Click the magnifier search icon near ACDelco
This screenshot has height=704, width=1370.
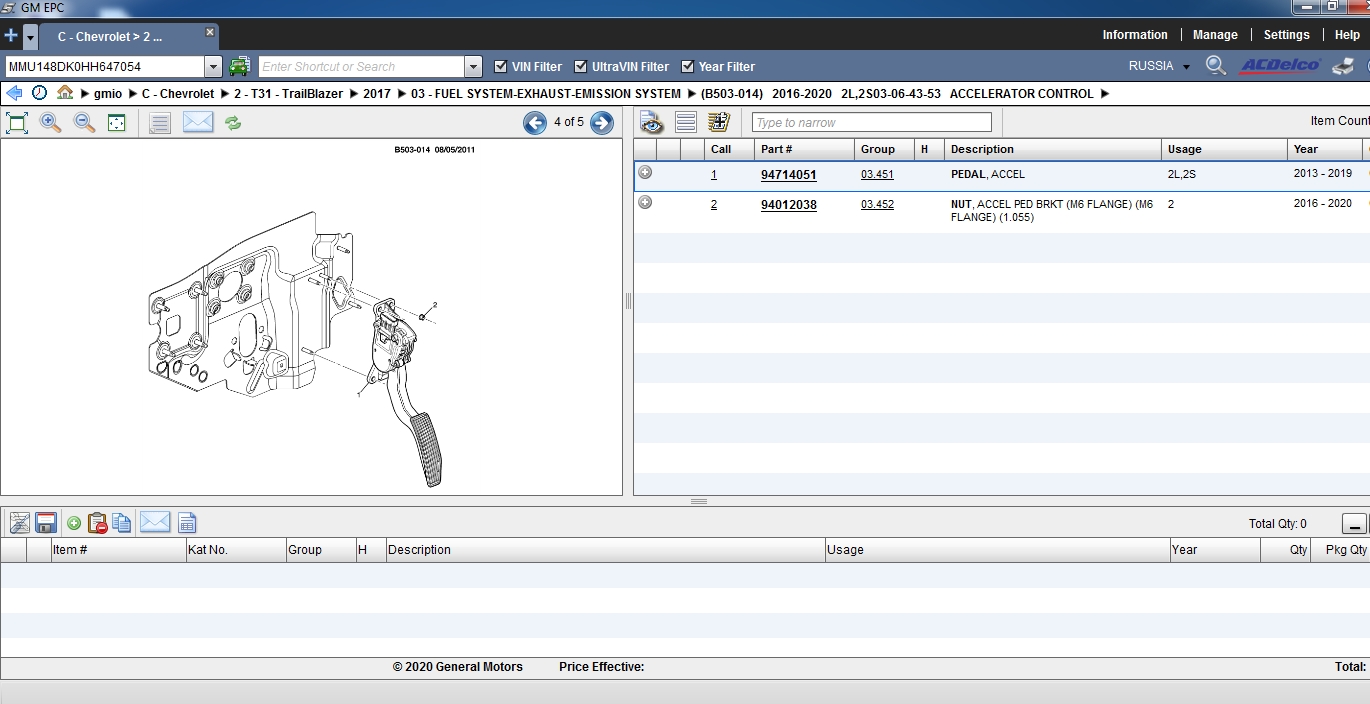coord(1215,66)
